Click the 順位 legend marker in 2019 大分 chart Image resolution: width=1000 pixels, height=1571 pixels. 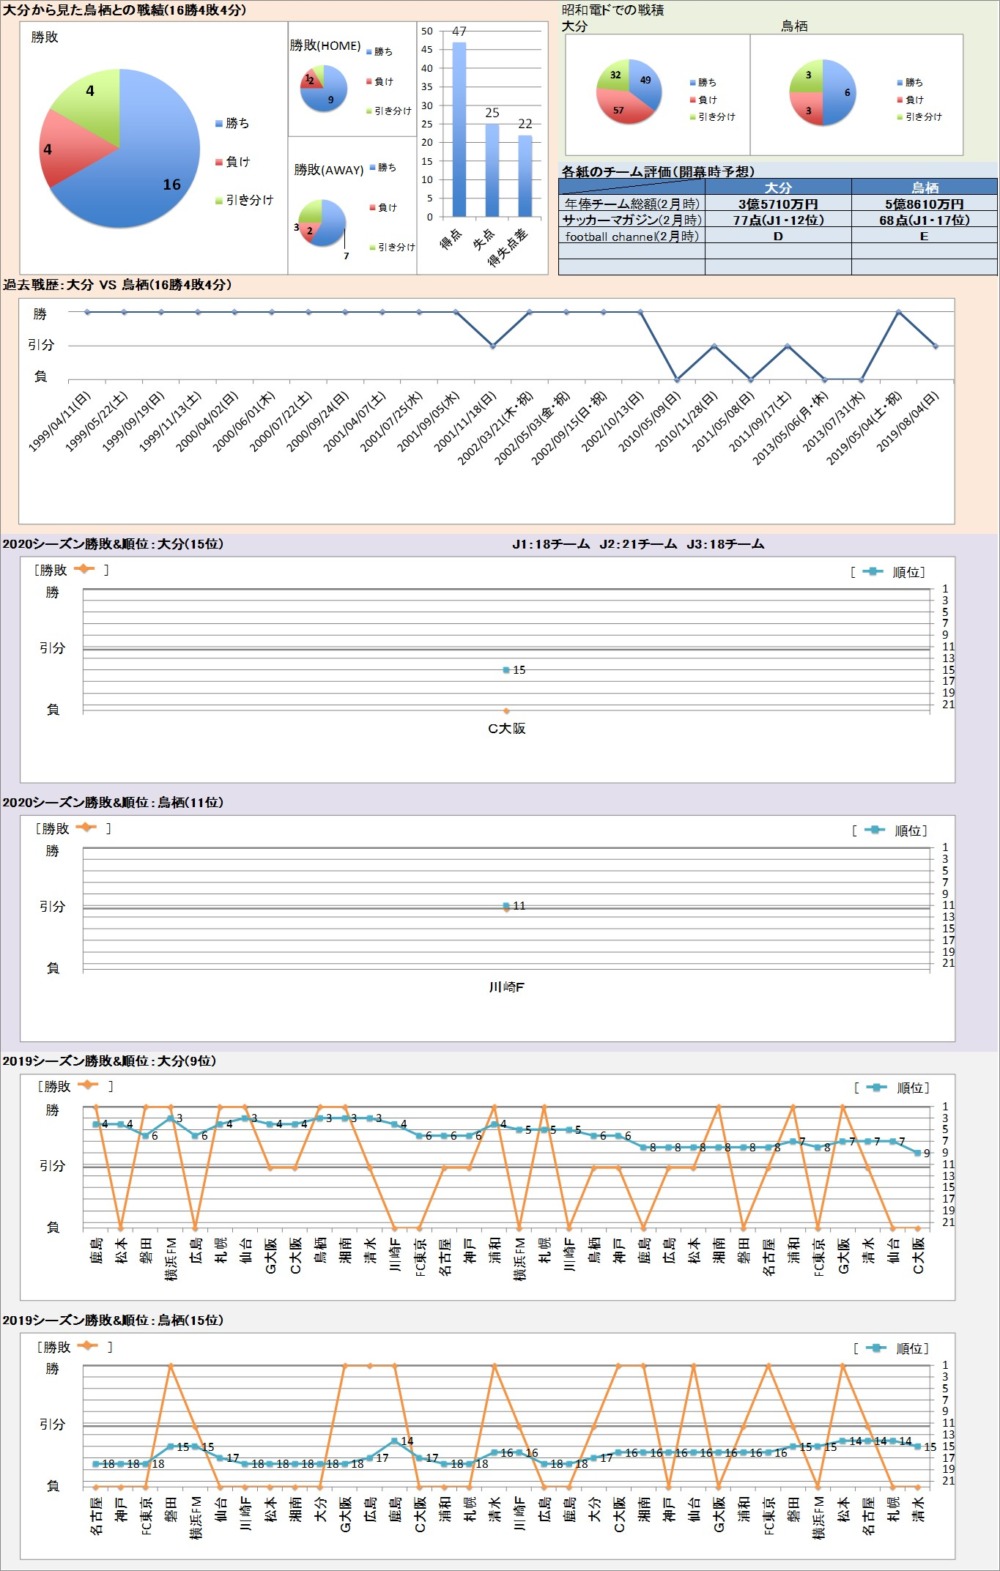coord(875,1088)
